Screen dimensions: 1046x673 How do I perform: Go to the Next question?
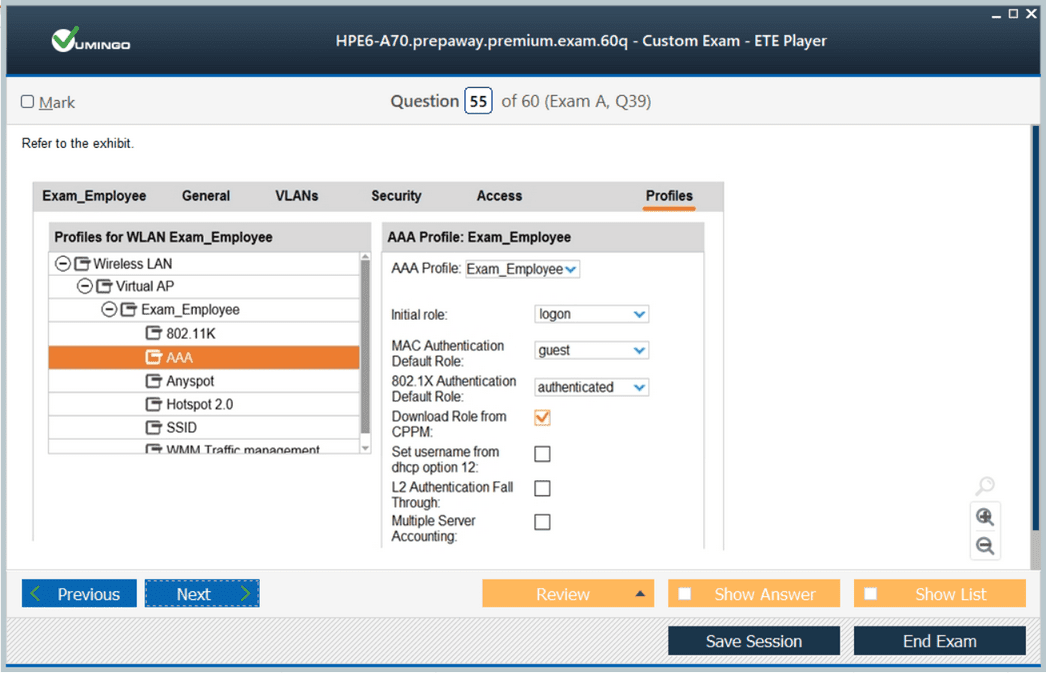click(202, 594)
